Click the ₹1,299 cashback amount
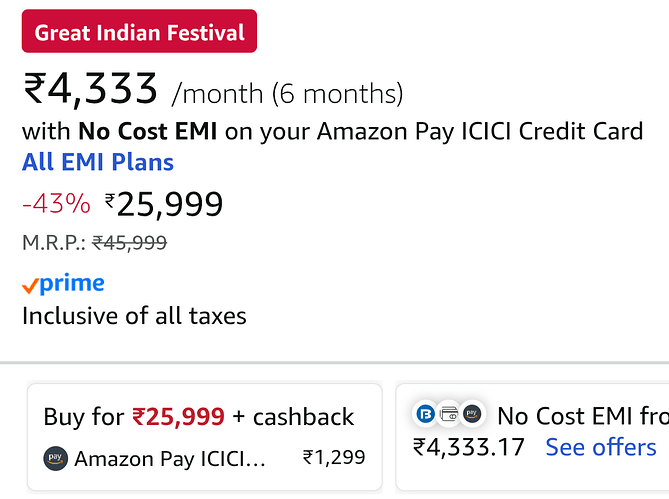Image resolution: width=669 pixels, height=499 pixels. [x=333, y=459]
